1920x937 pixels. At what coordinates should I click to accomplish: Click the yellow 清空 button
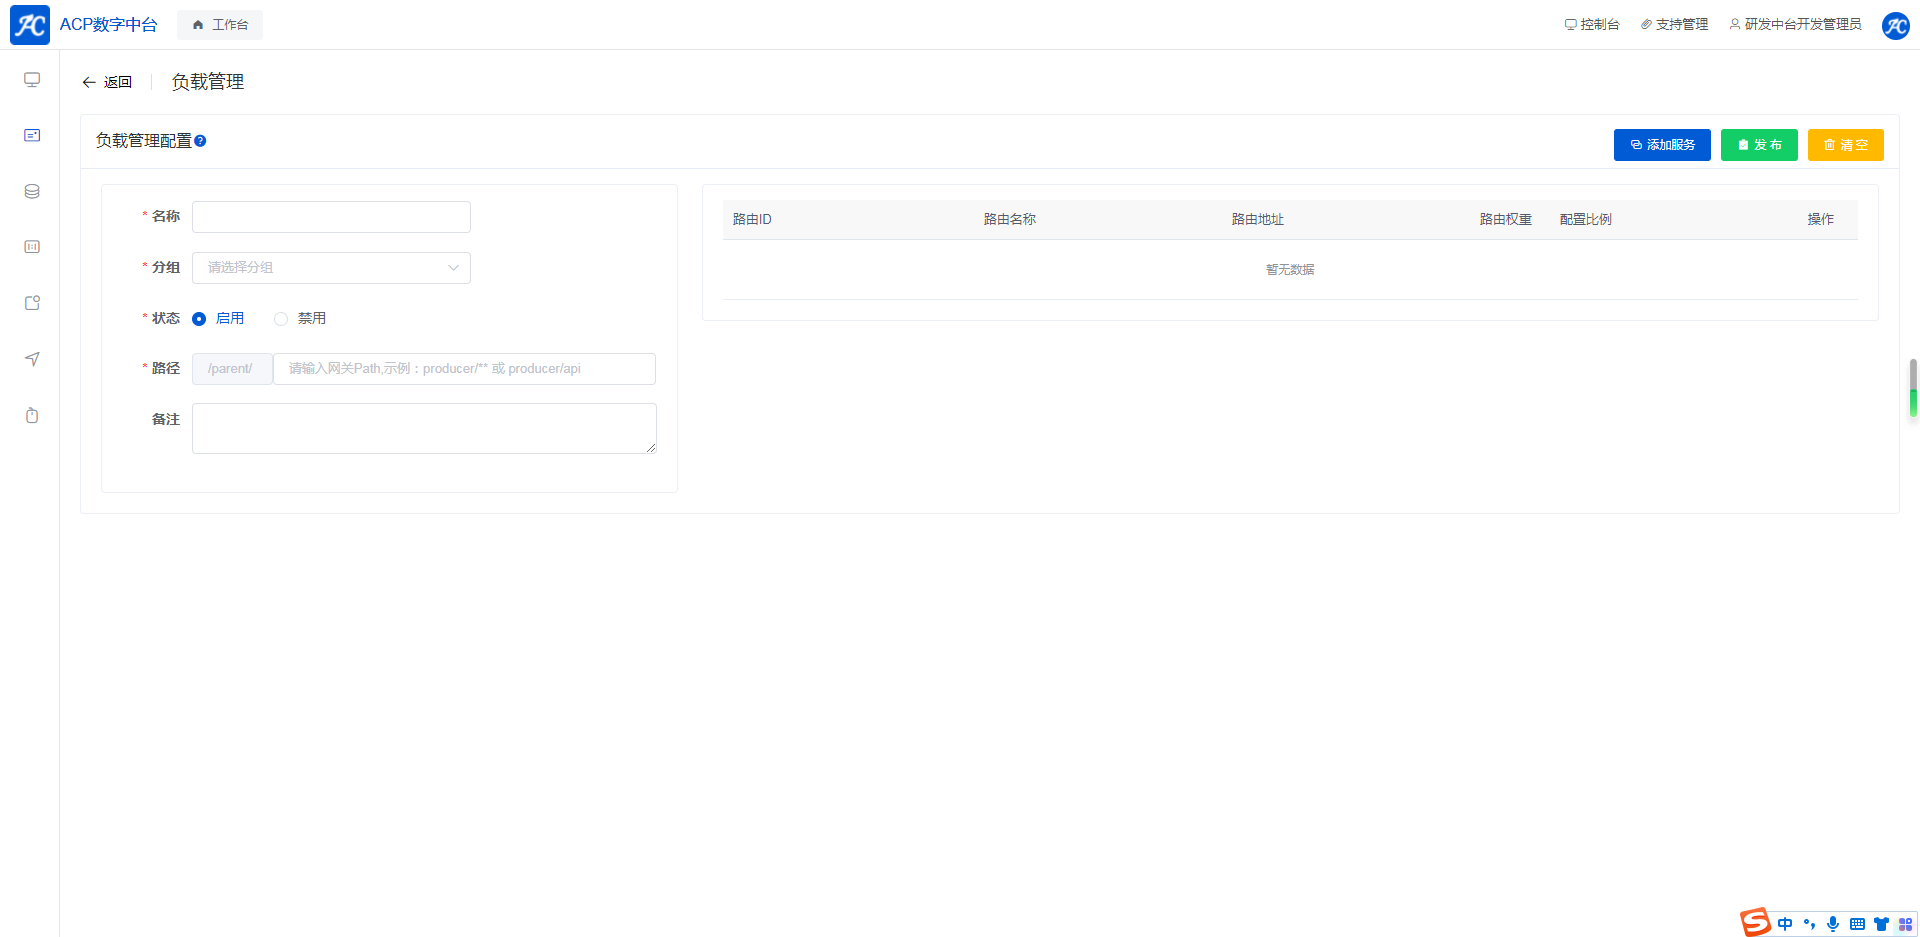pos(1845,145)
